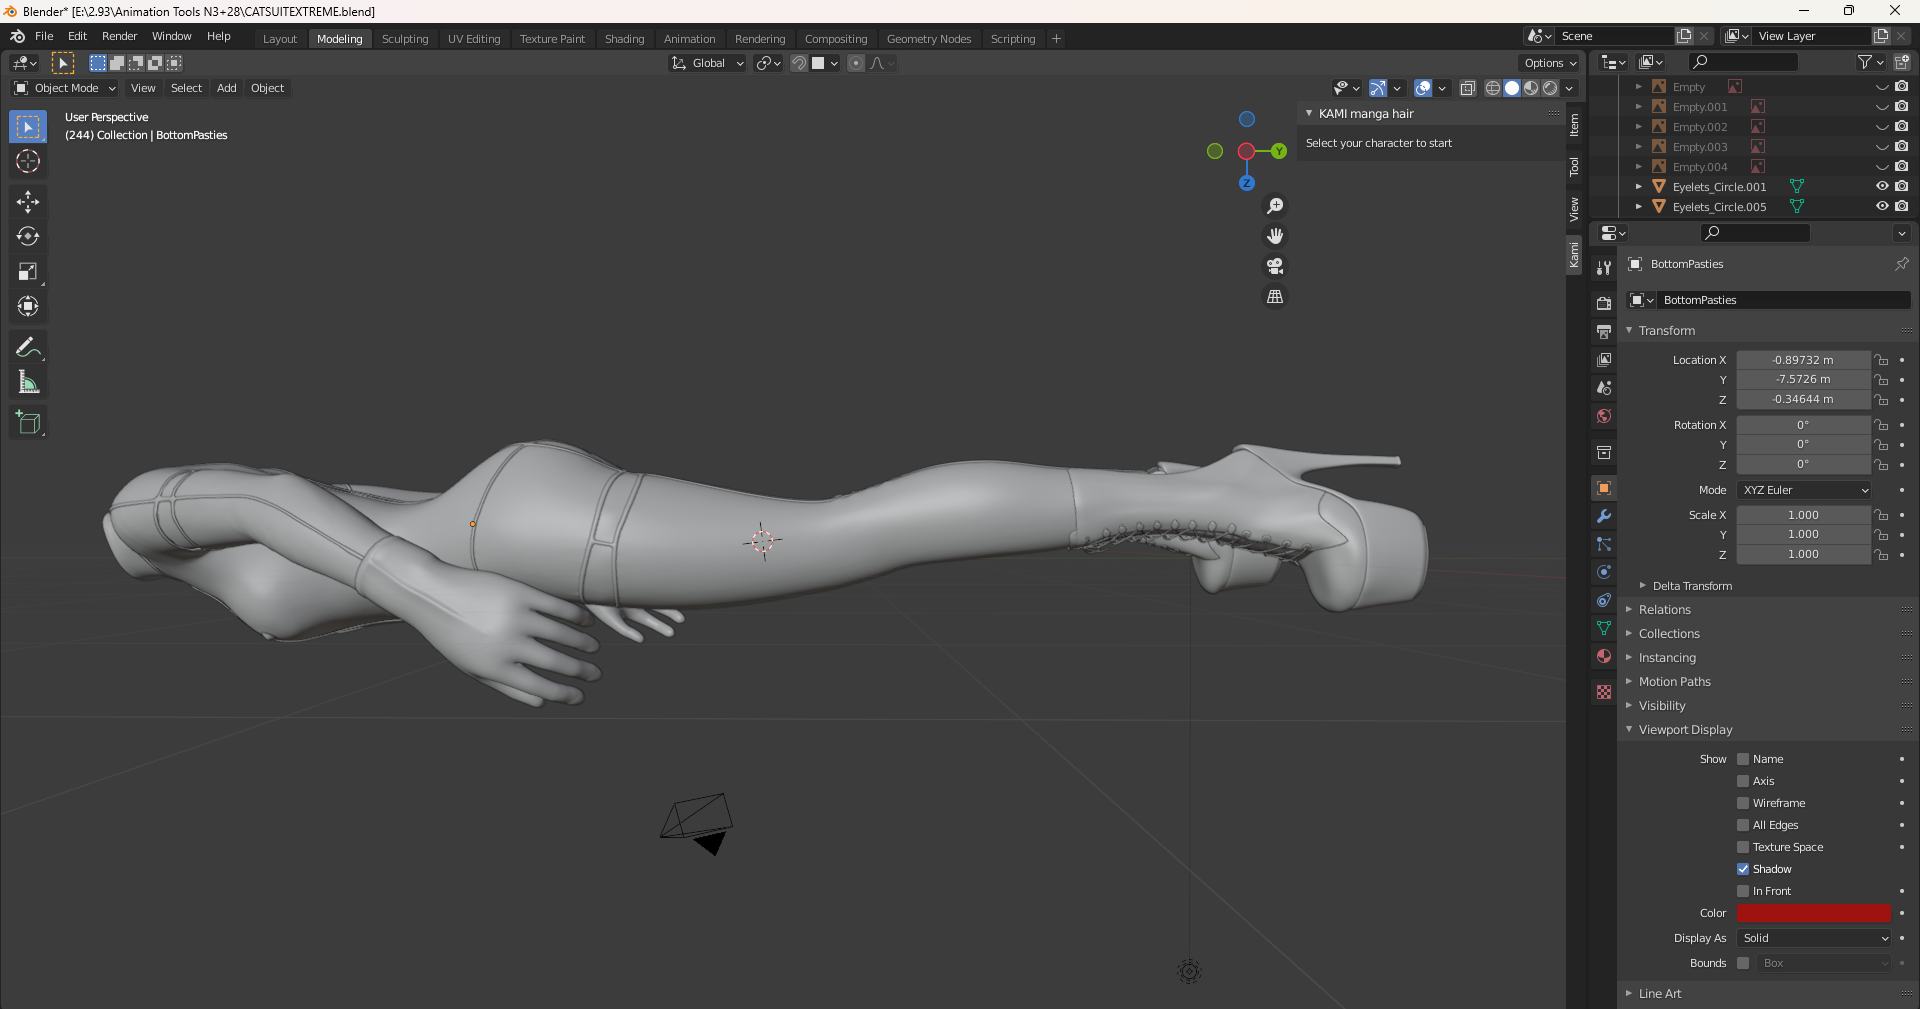Select the Transform tool

click(28, 307)
